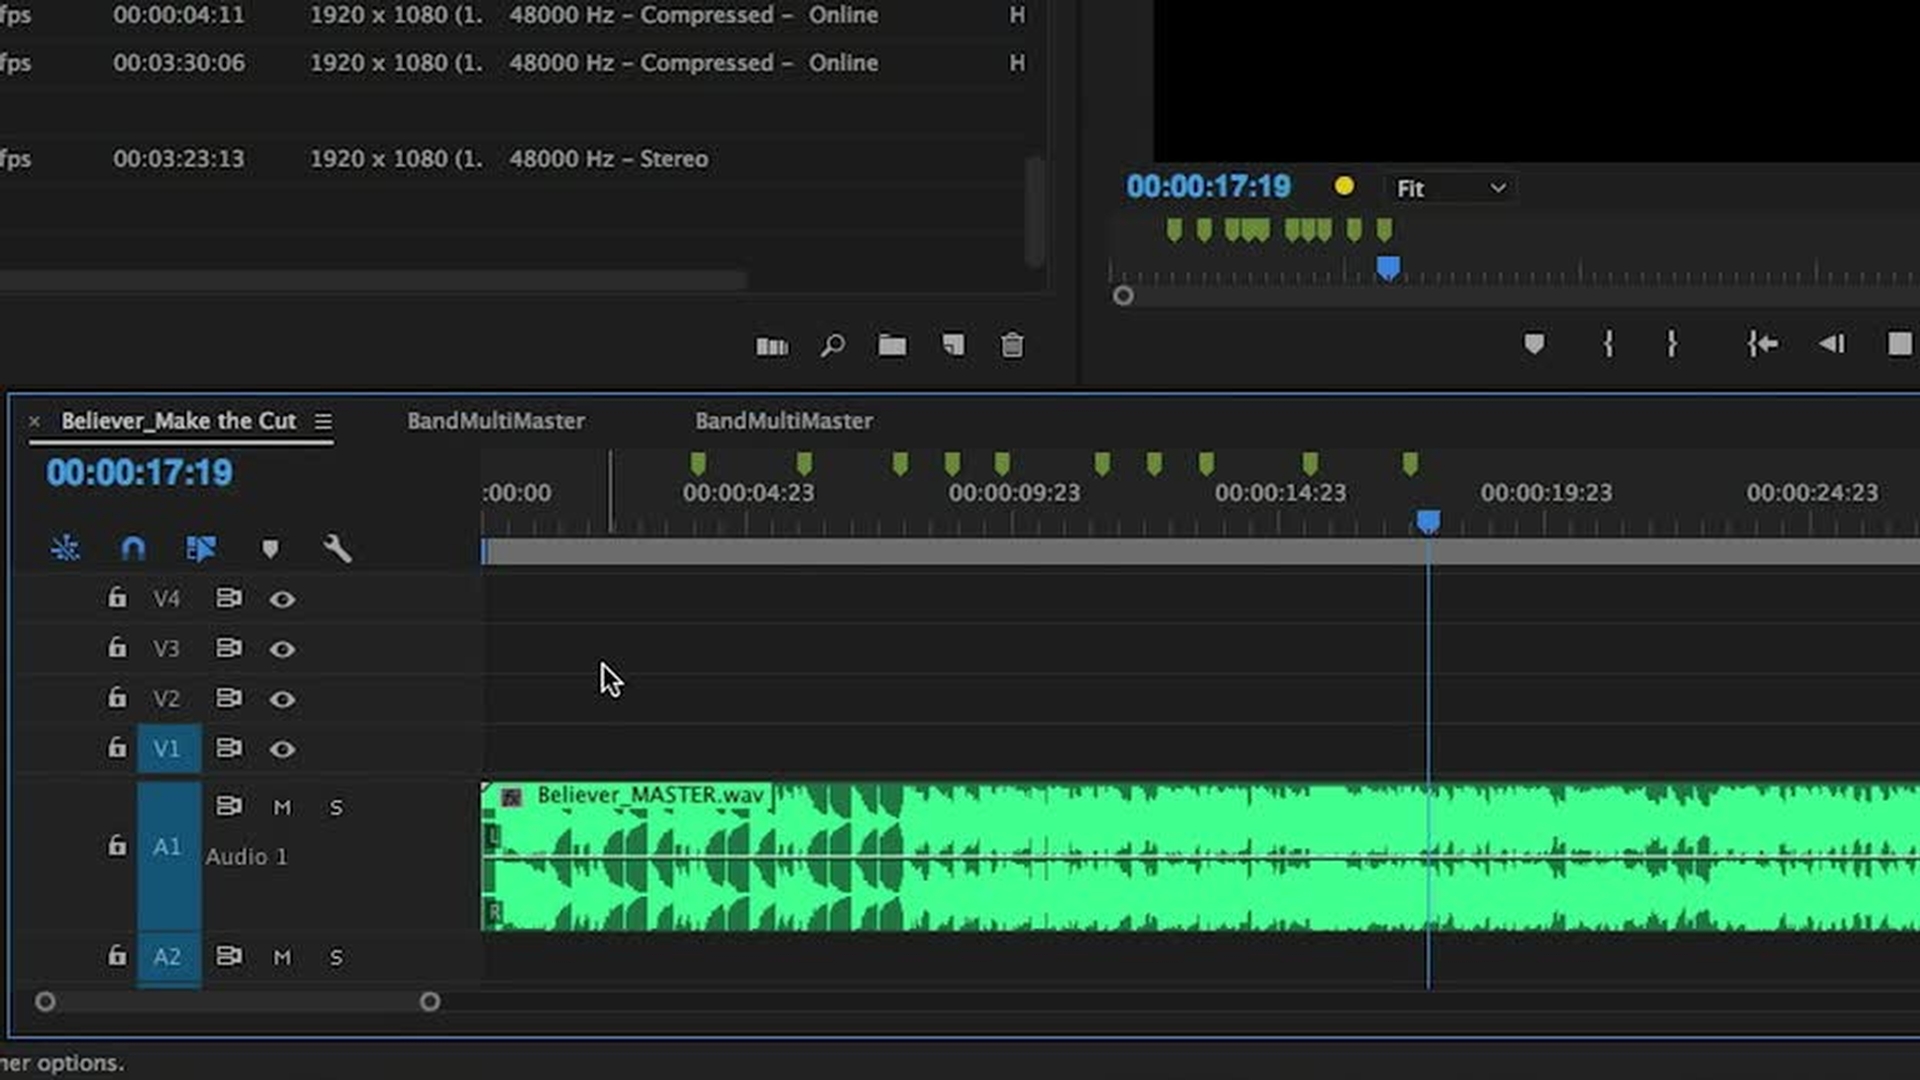
Task: Create New Bin folder icon
Action: [x=892, y=345]
